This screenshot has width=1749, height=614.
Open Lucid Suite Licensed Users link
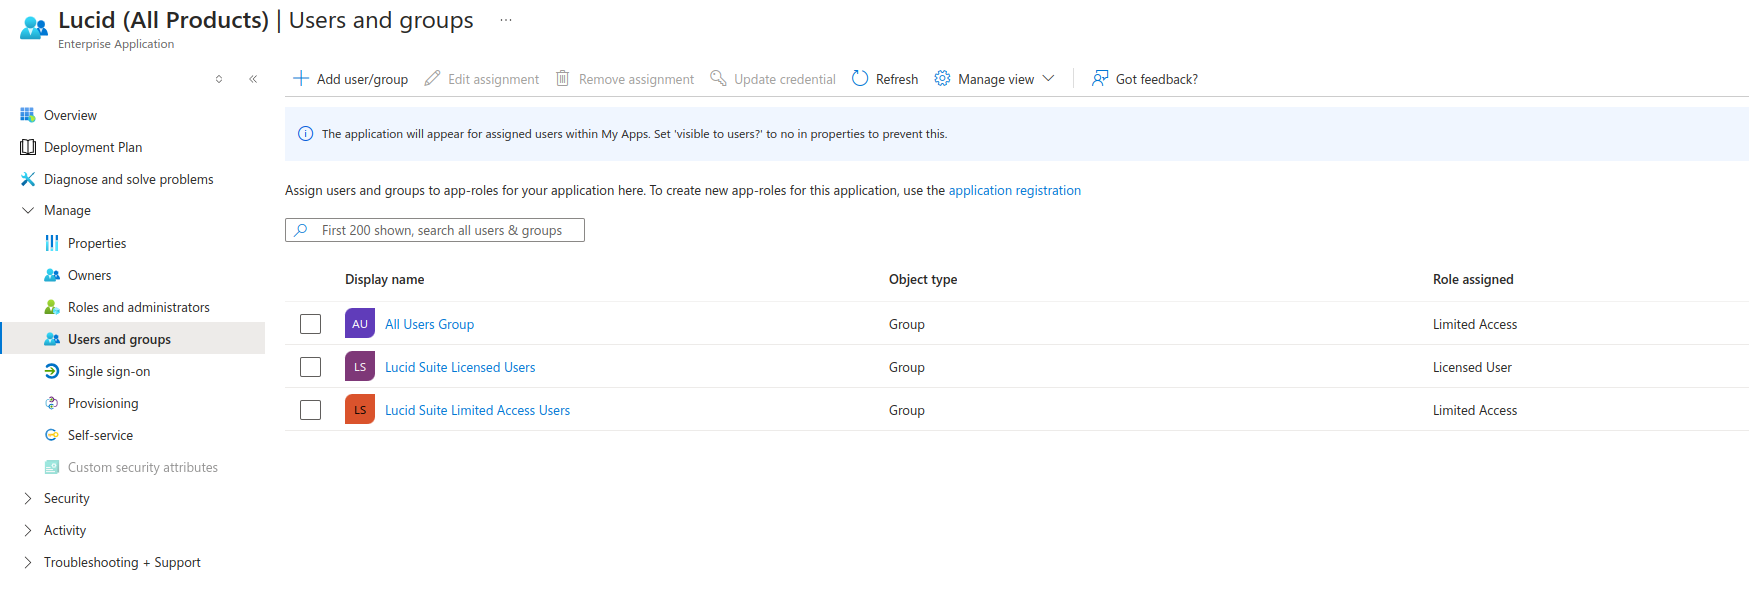460,367
